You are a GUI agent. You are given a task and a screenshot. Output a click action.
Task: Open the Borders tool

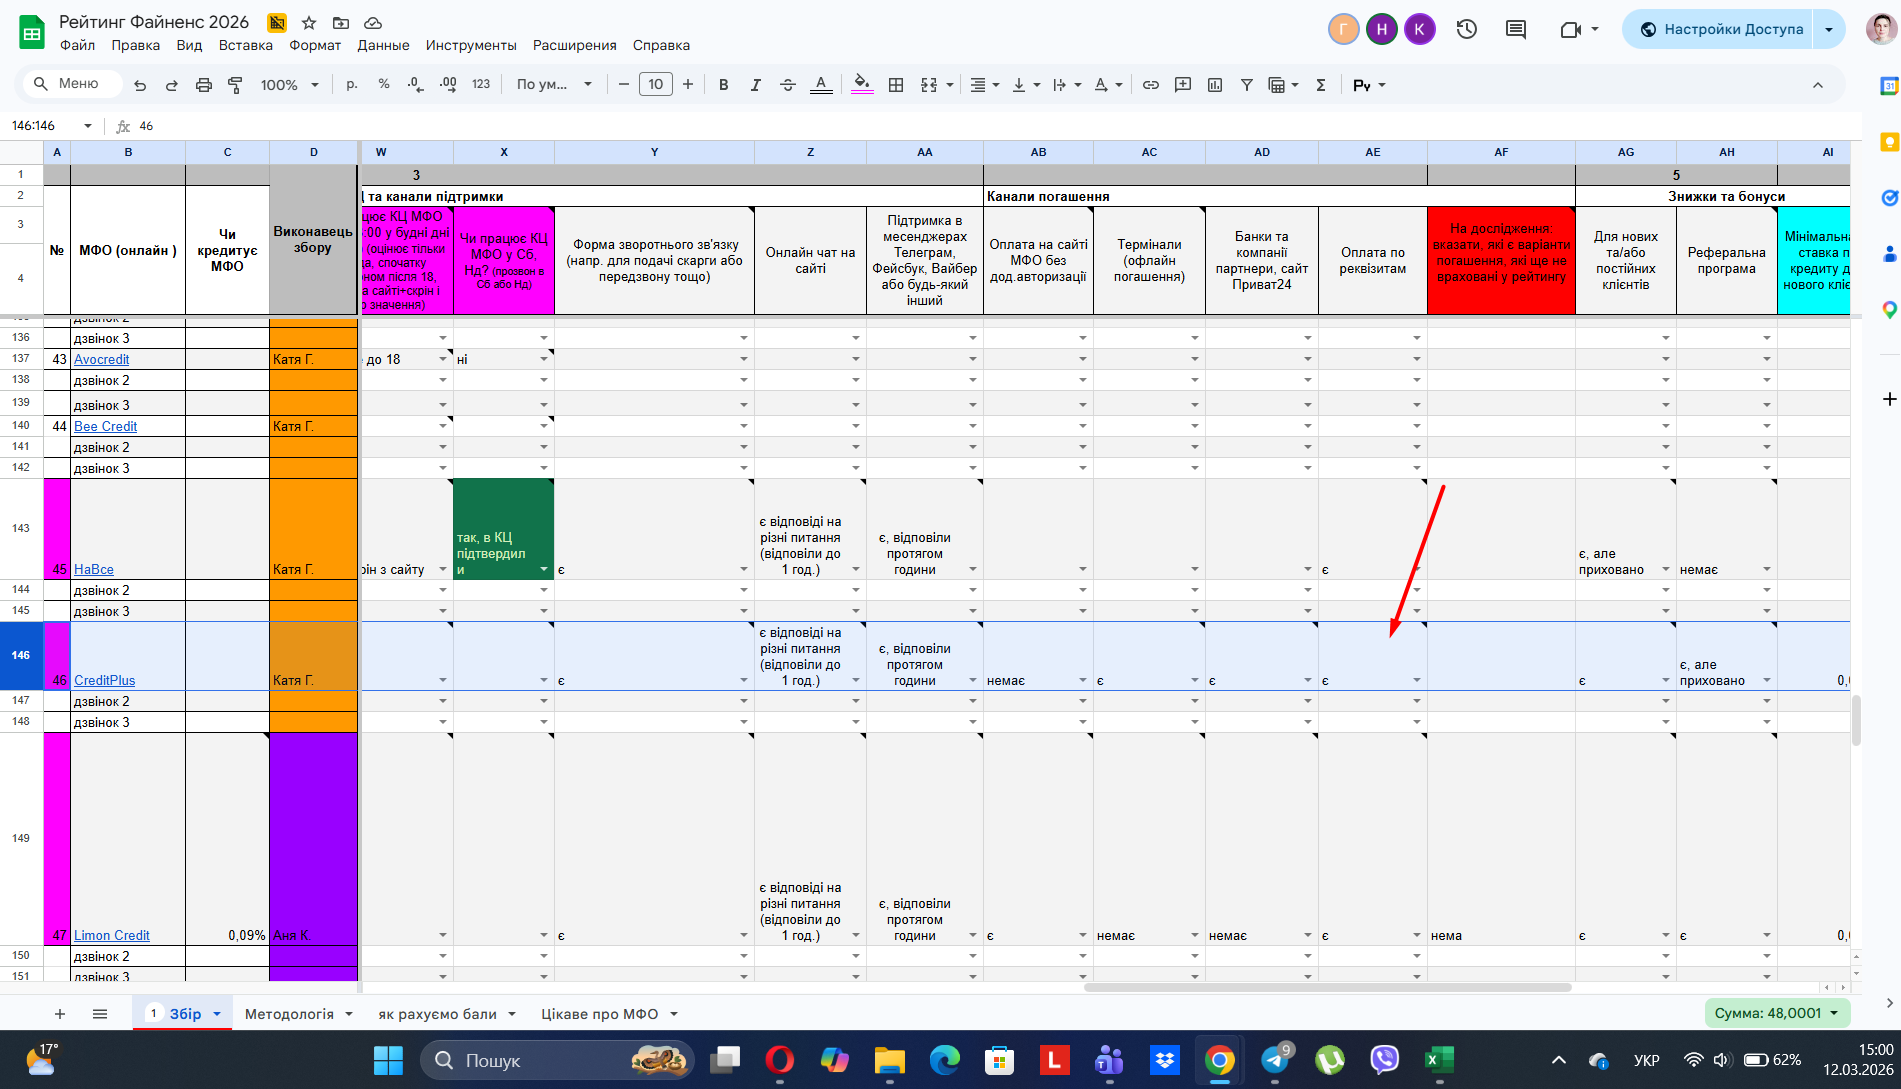tap(896, 85)
